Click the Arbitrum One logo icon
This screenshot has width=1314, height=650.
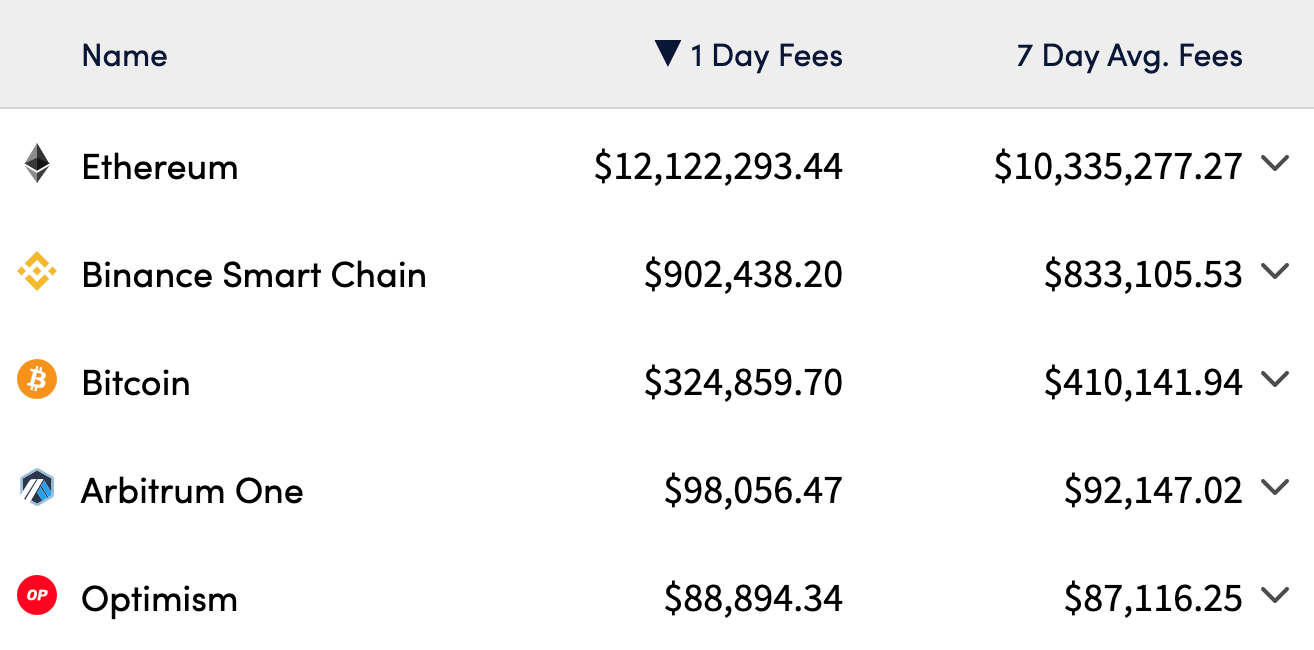pos(37,489)
